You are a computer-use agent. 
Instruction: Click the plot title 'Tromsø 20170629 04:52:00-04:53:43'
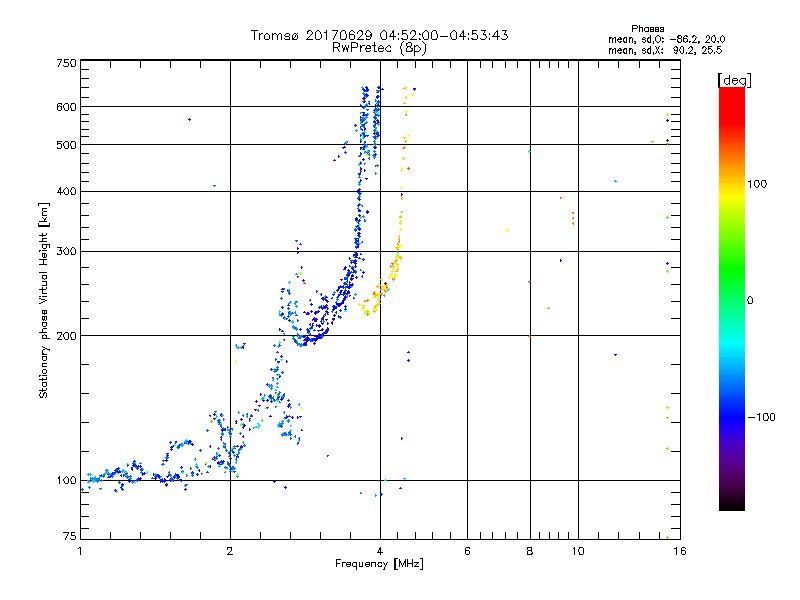coord(379,35)
